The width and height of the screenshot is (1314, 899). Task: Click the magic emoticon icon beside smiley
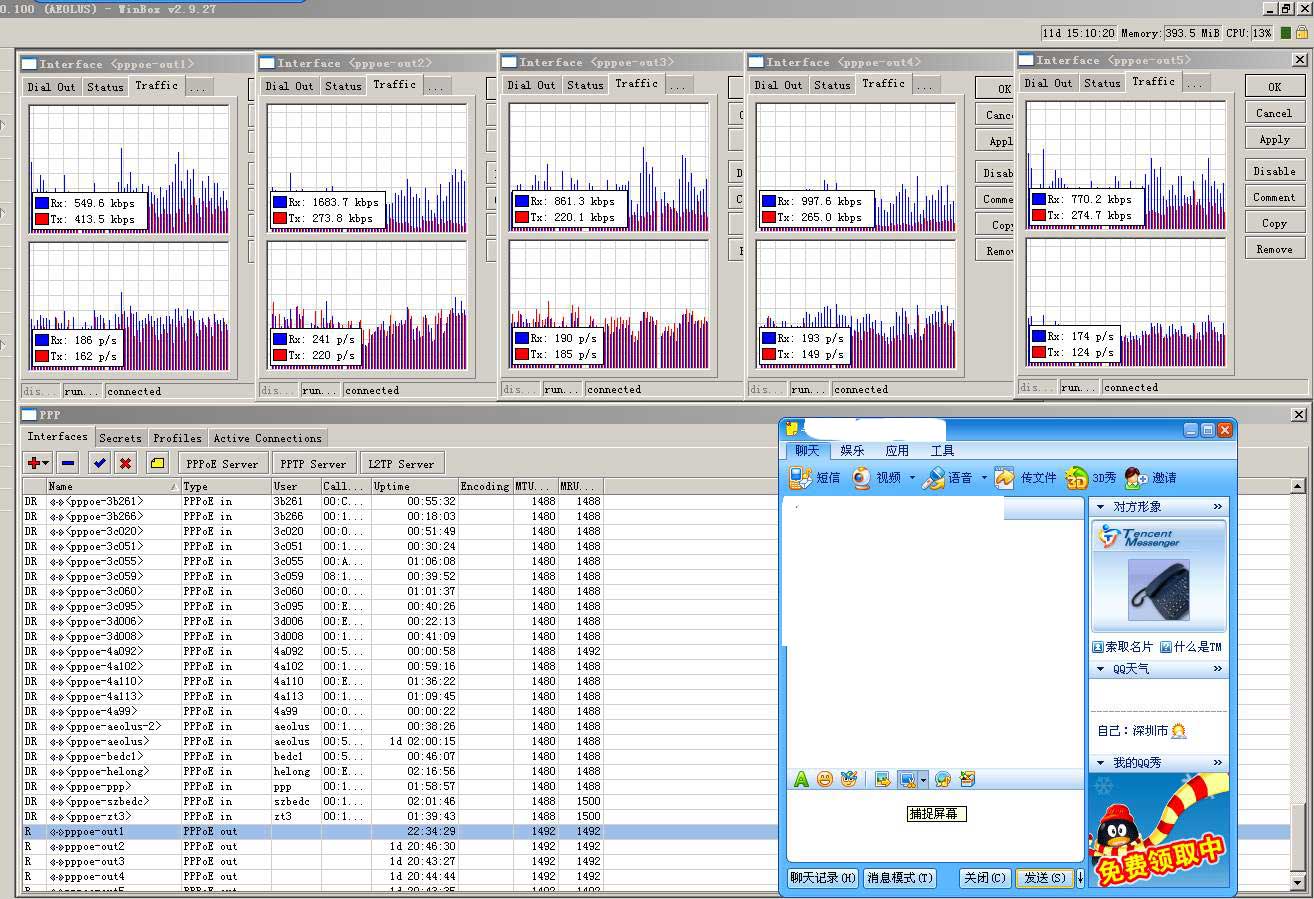coord(849,779)
